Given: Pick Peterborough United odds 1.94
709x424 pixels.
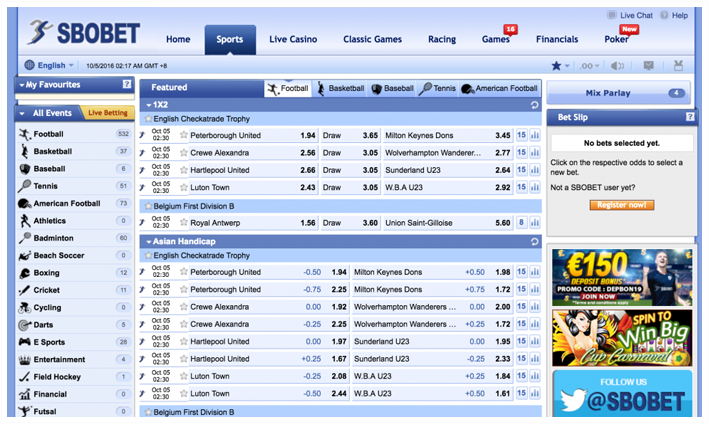Looking at the screenshot, I should point(308,135).
